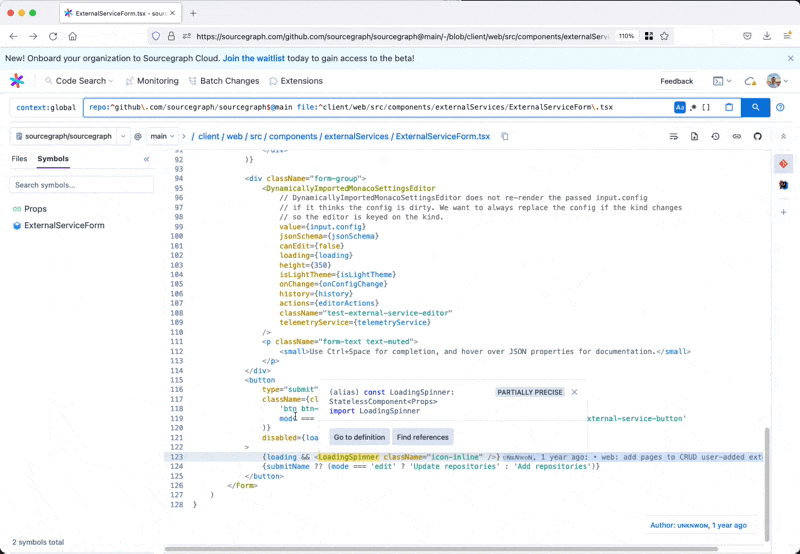
Task: Click horizontal scrollbar at bottom
Action: [x=441, y=549]
